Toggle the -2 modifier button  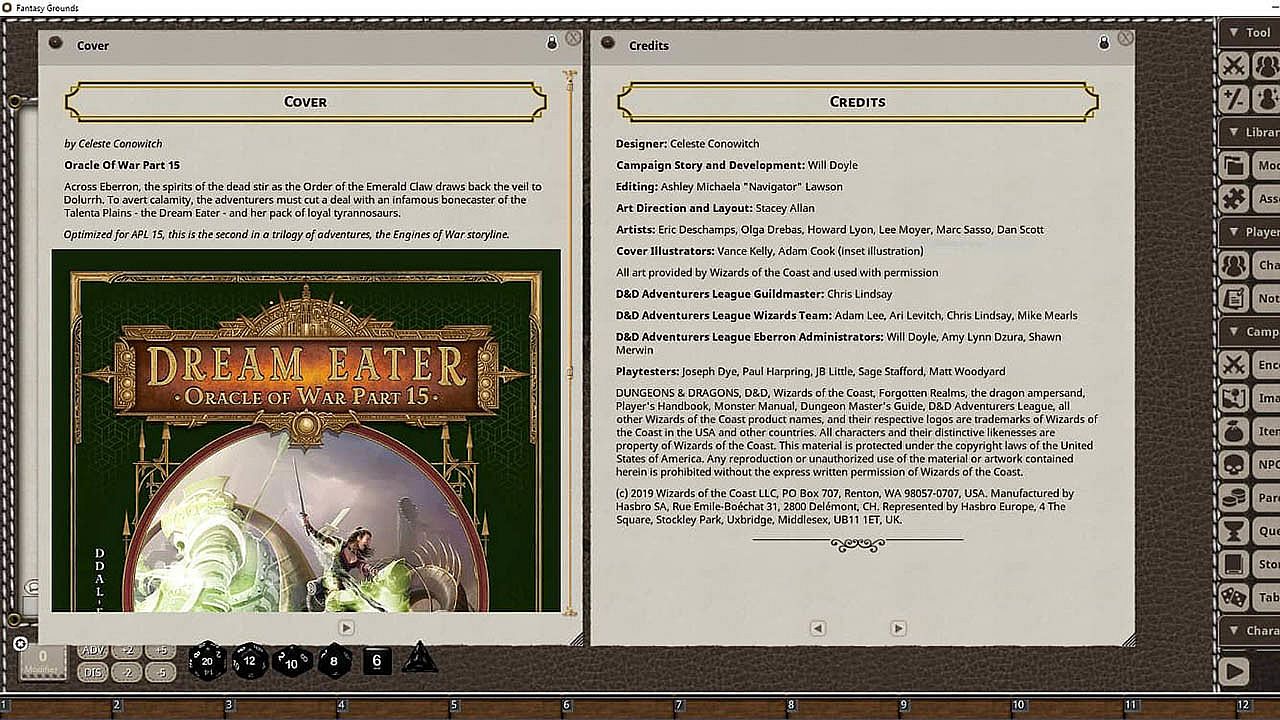tap(127, 672)
